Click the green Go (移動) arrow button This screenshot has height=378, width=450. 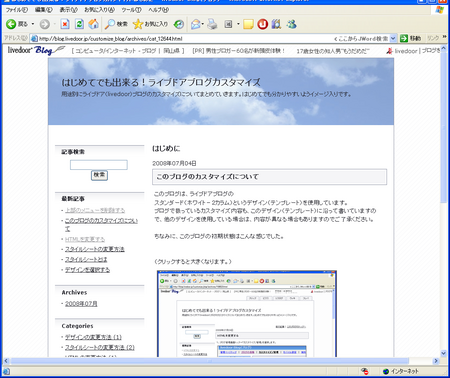pyautogui.click(x=410, y=38)
